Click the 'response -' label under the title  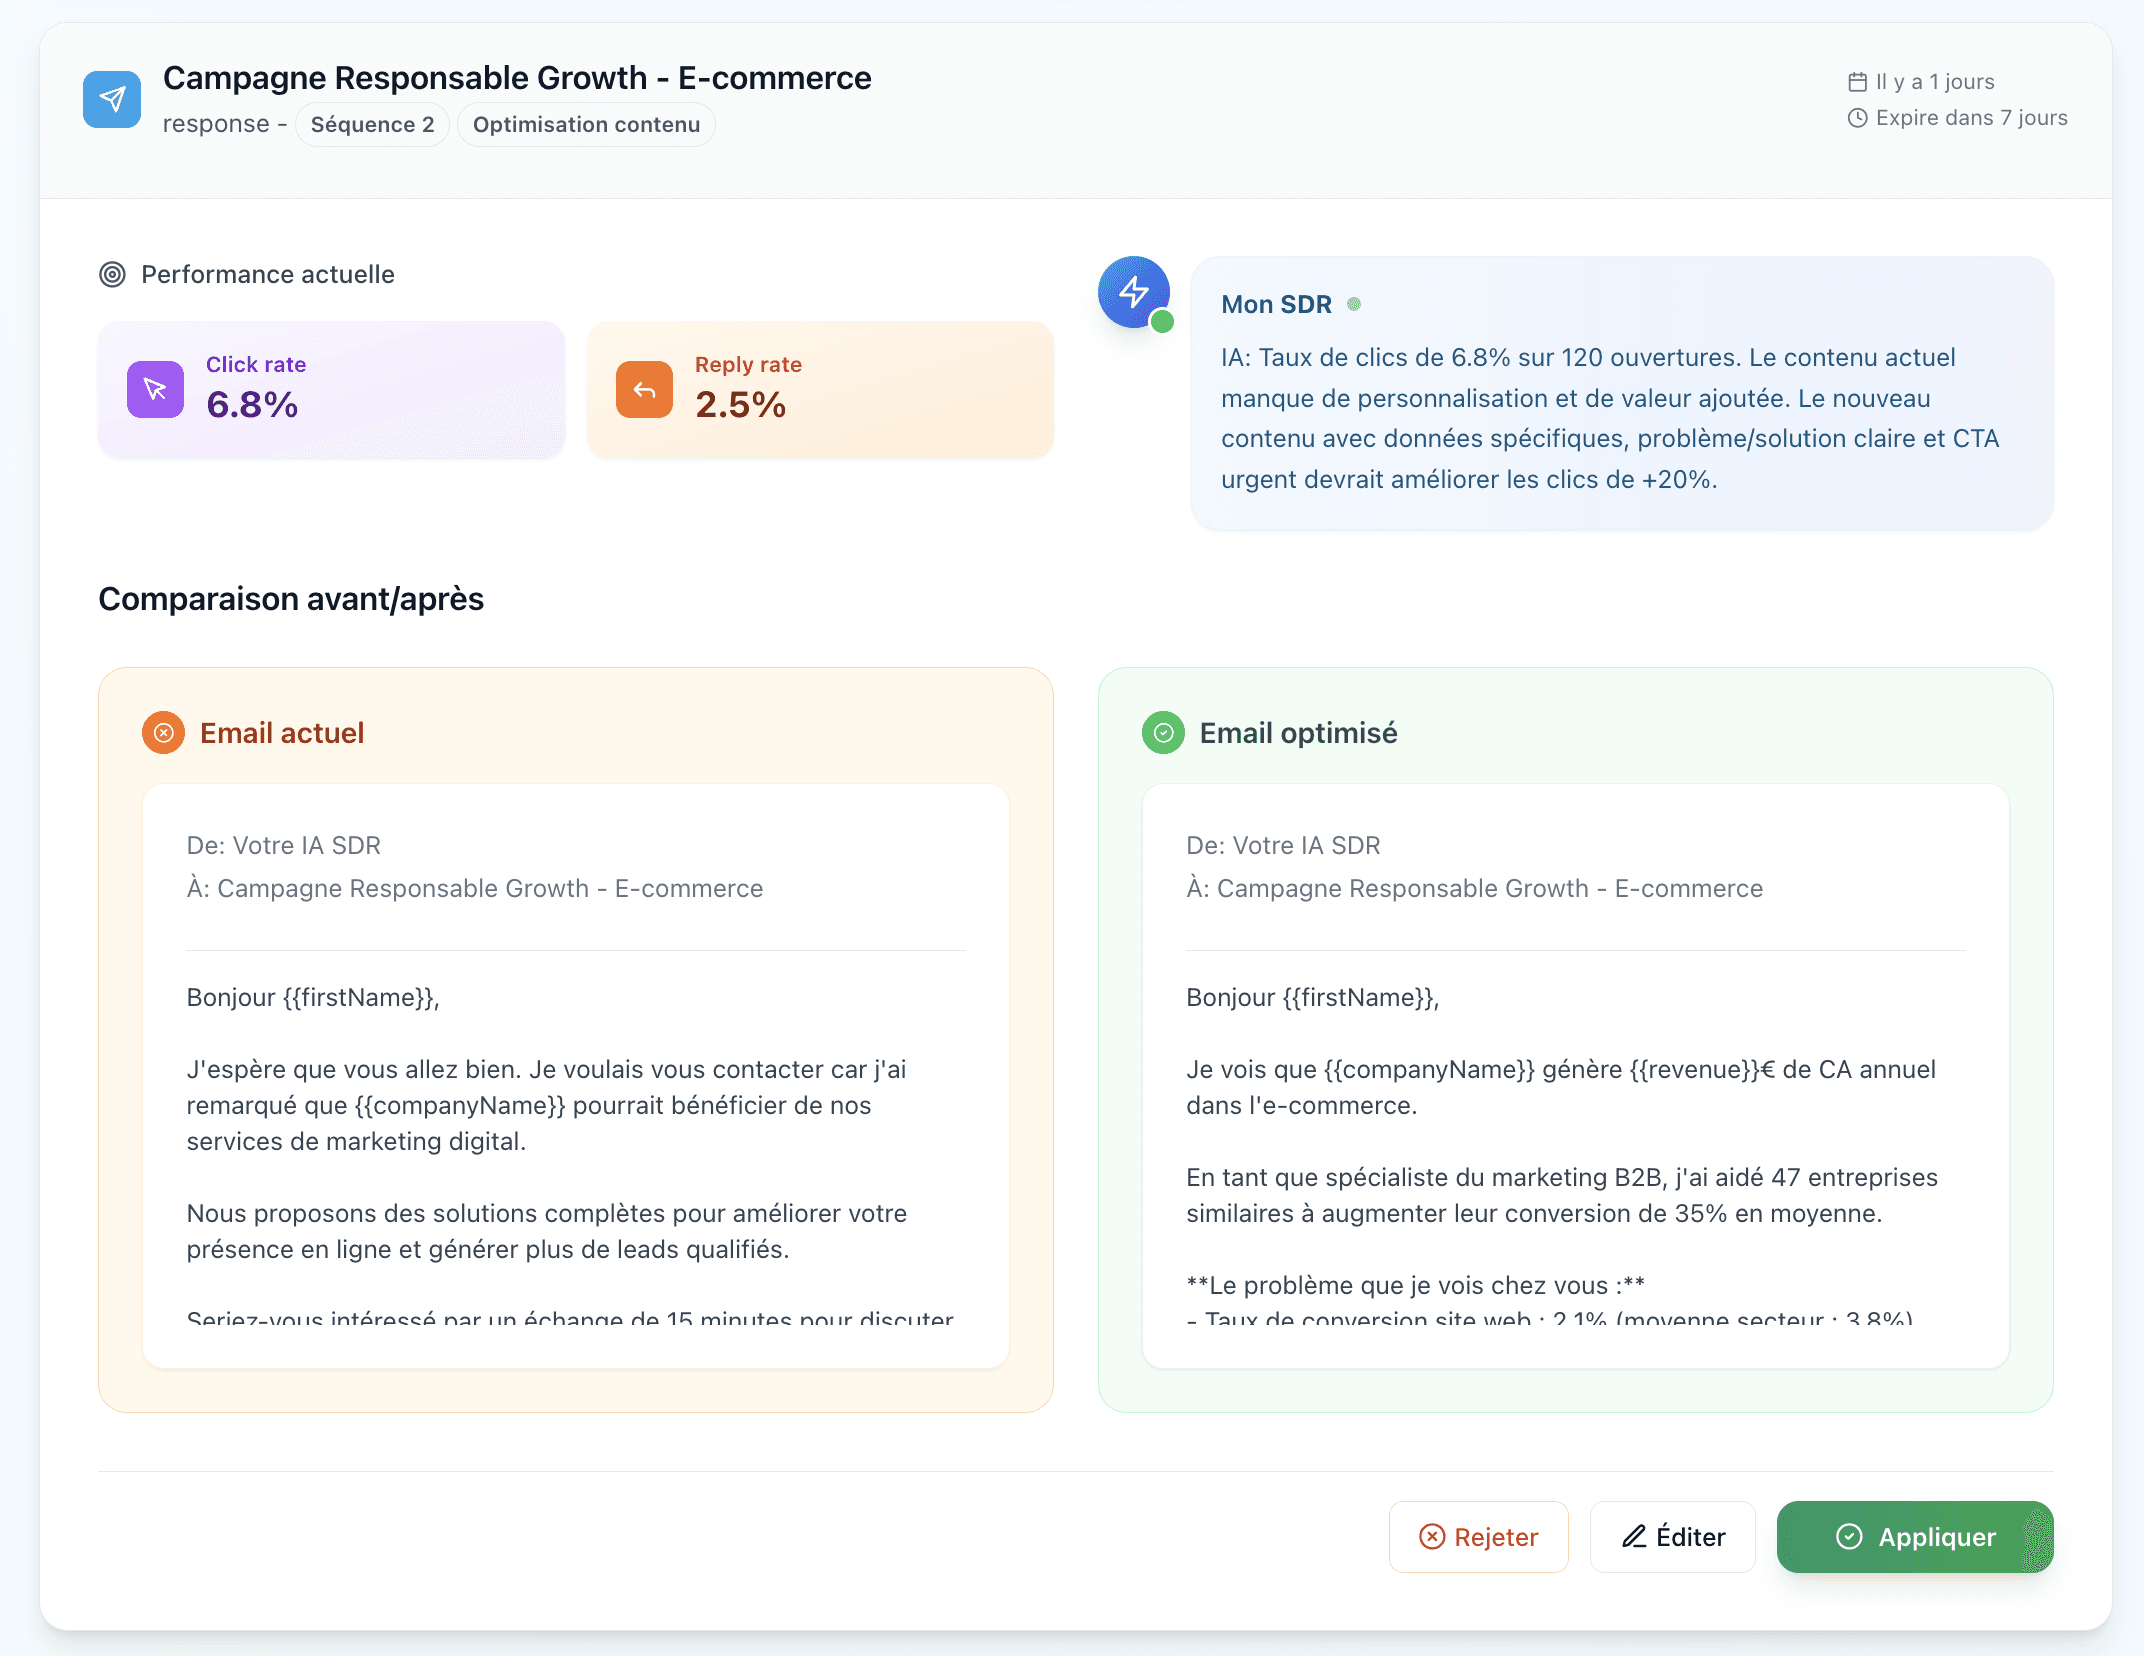pyautogui.click(x=225, y=124)
